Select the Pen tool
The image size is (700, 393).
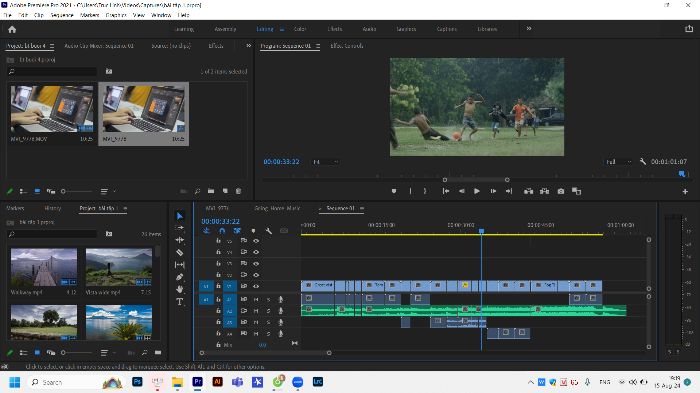tap(180, 277)
